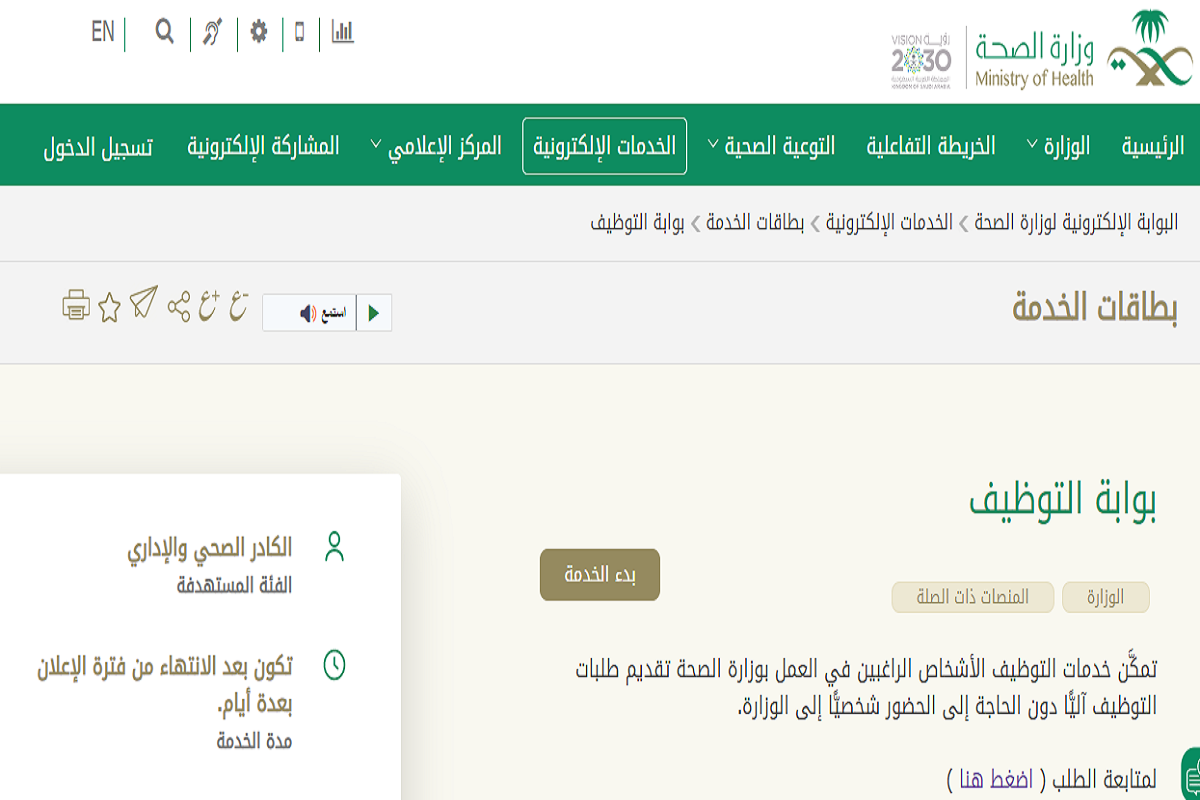Select the الخدمات الإلكترونية menu item

[x=604, y=145]
